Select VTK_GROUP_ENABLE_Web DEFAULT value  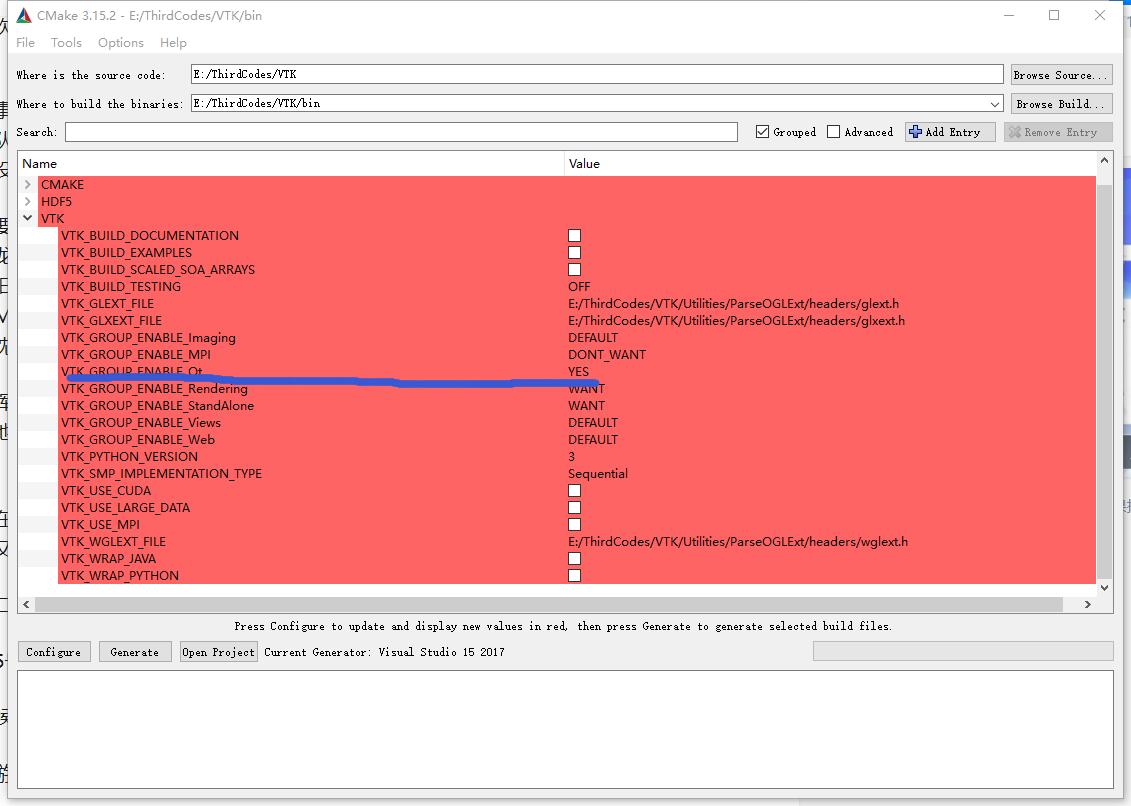tap(593, 439)
